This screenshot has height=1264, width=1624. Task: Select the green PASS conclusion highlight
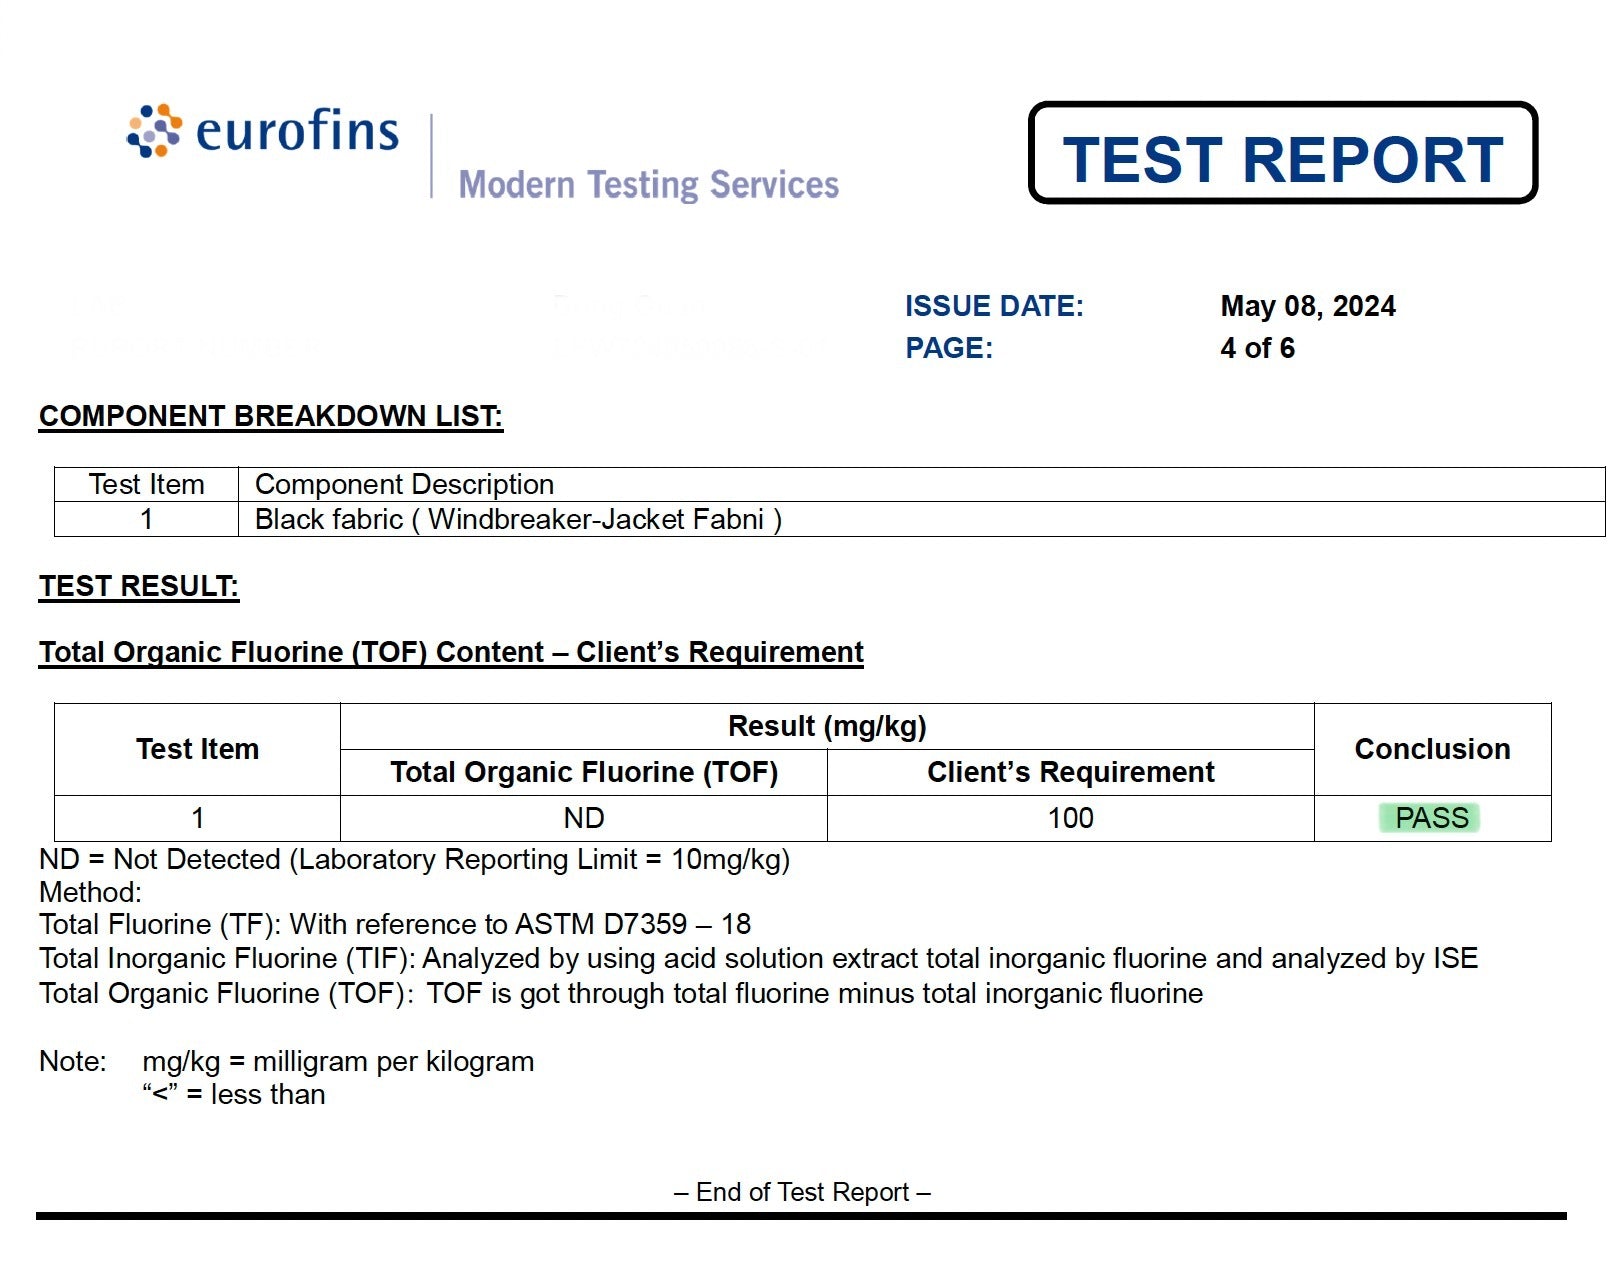1430,818
